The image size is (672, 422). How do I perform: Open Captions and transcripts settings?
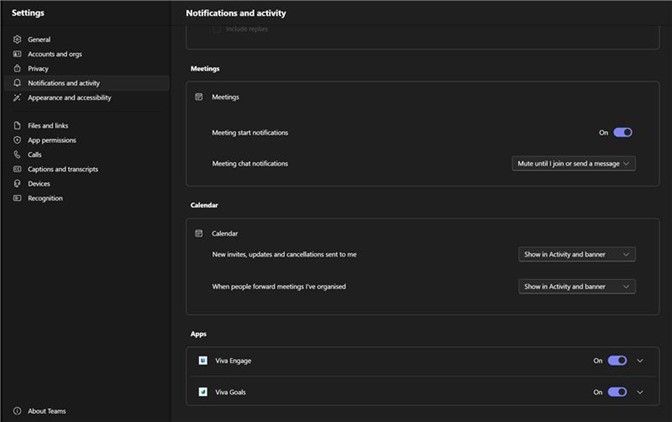[x=62, y=169]
